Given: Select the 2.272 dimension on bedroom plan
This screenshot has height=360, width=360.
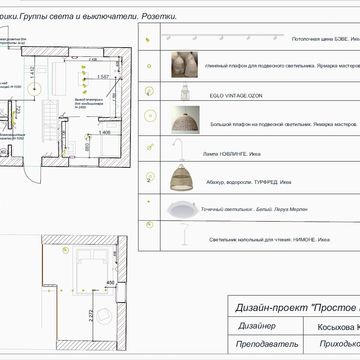Looking at the screenshot, I should (91, 315).
